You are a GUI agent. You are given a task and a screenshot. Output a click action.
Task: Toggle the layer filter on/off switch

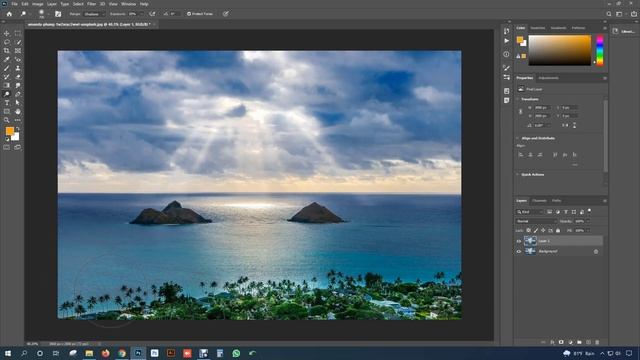[x=589, y=211]
